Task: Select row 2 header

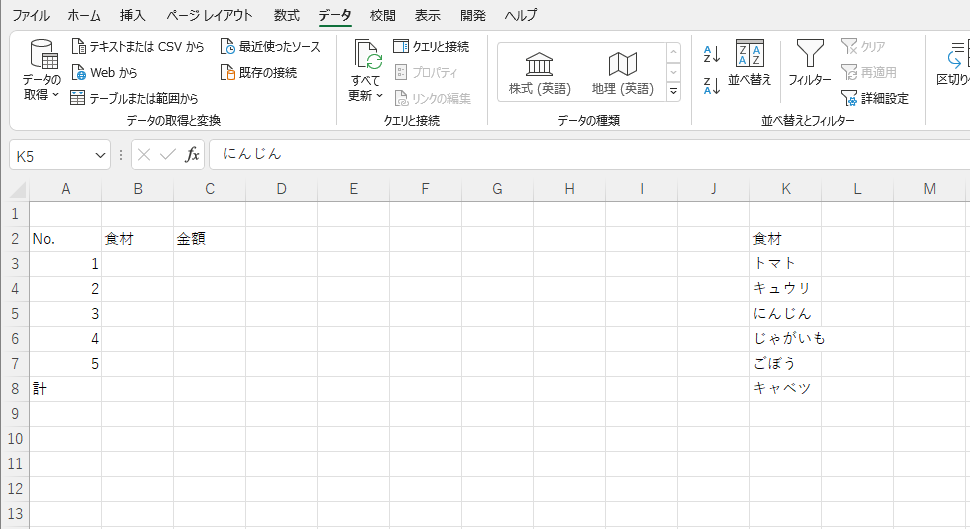Action: coord(15,239)
